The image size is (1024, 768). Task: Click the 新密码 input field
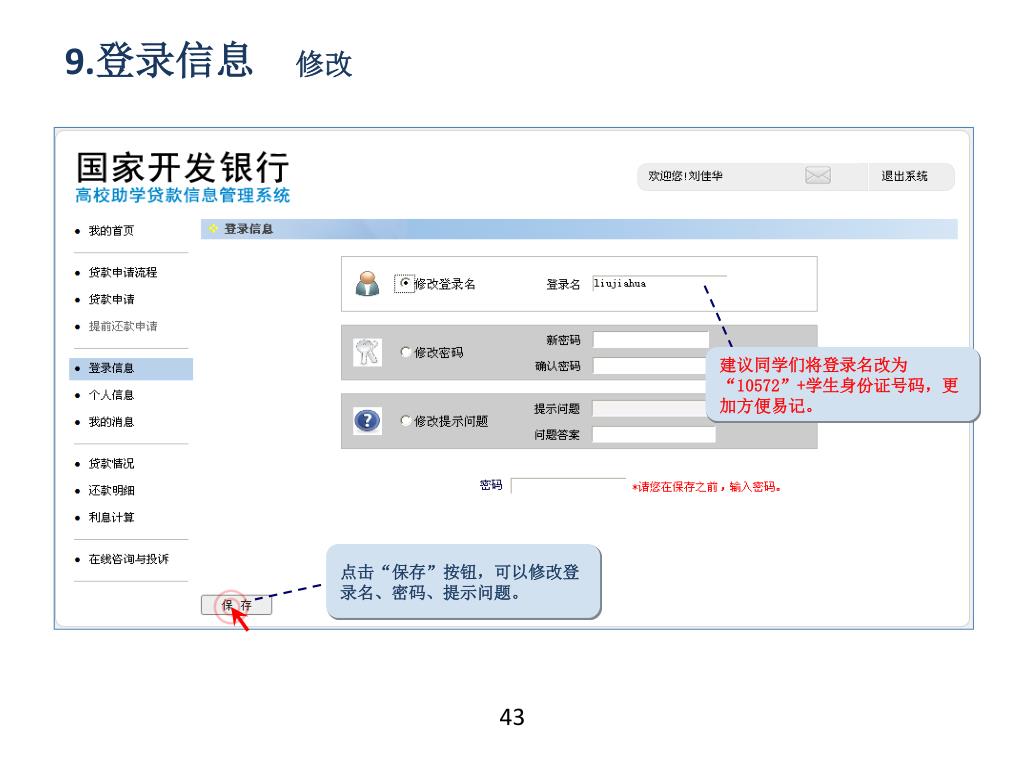click(650, 340)
